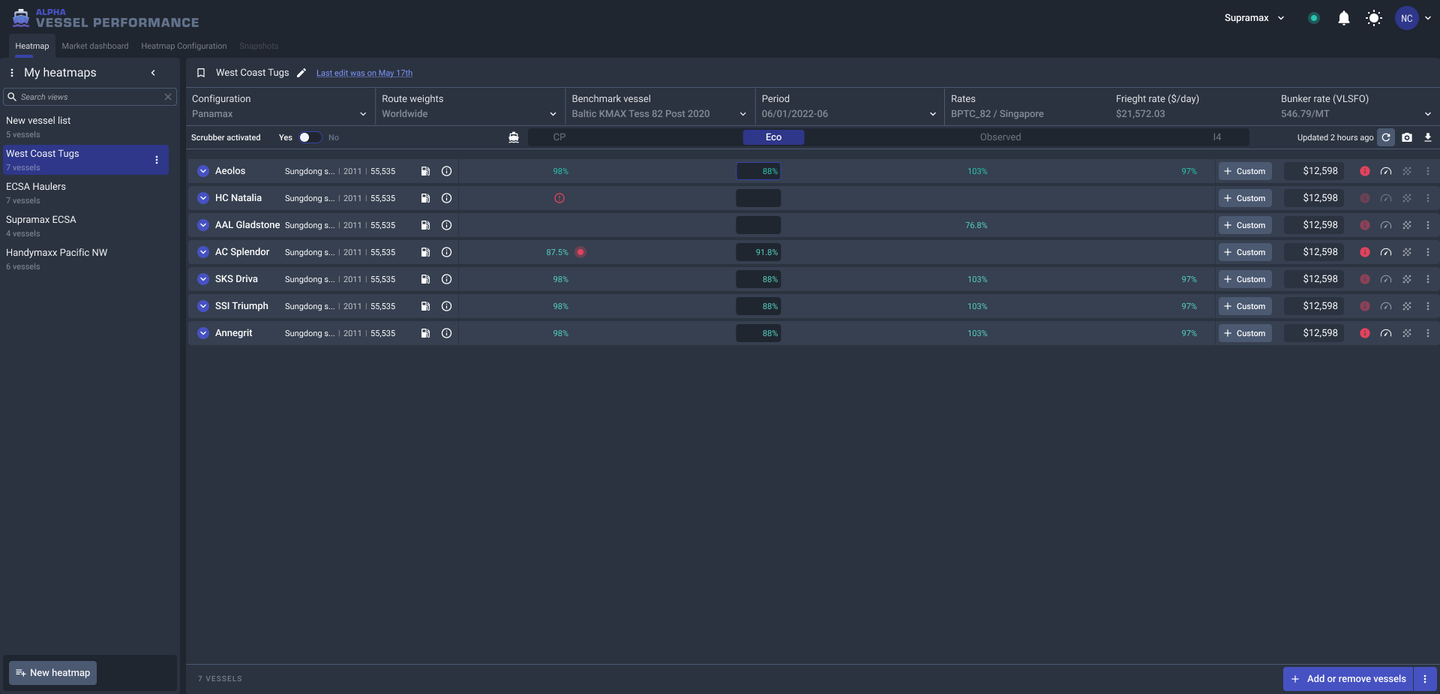Take a snapshot with the camera icon
Viewport: 1440px width, 694px height.
[x=1407, y=137]
